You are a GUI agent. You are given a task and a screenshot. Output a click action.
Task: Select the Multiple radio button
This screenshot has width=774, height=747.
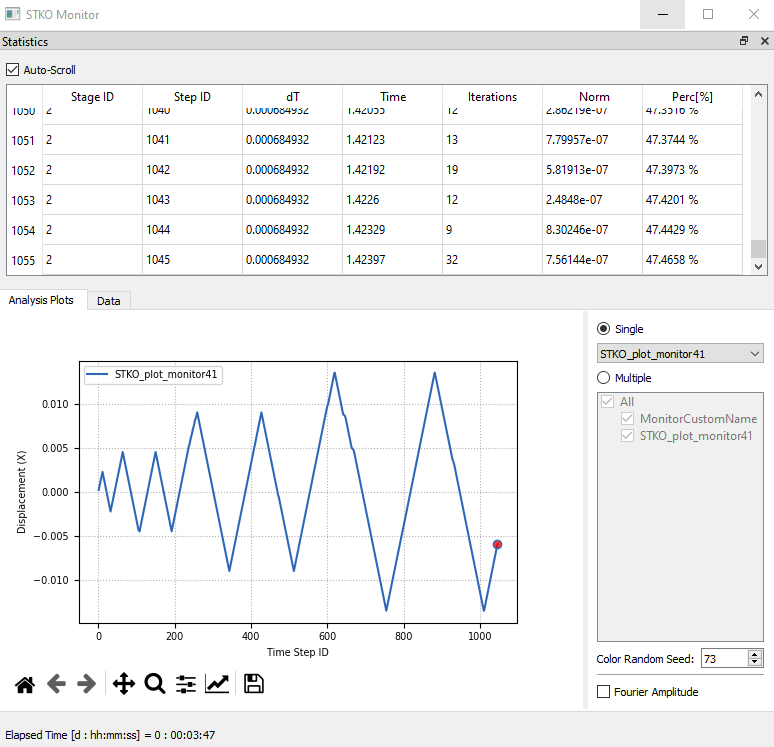[603, 378]
